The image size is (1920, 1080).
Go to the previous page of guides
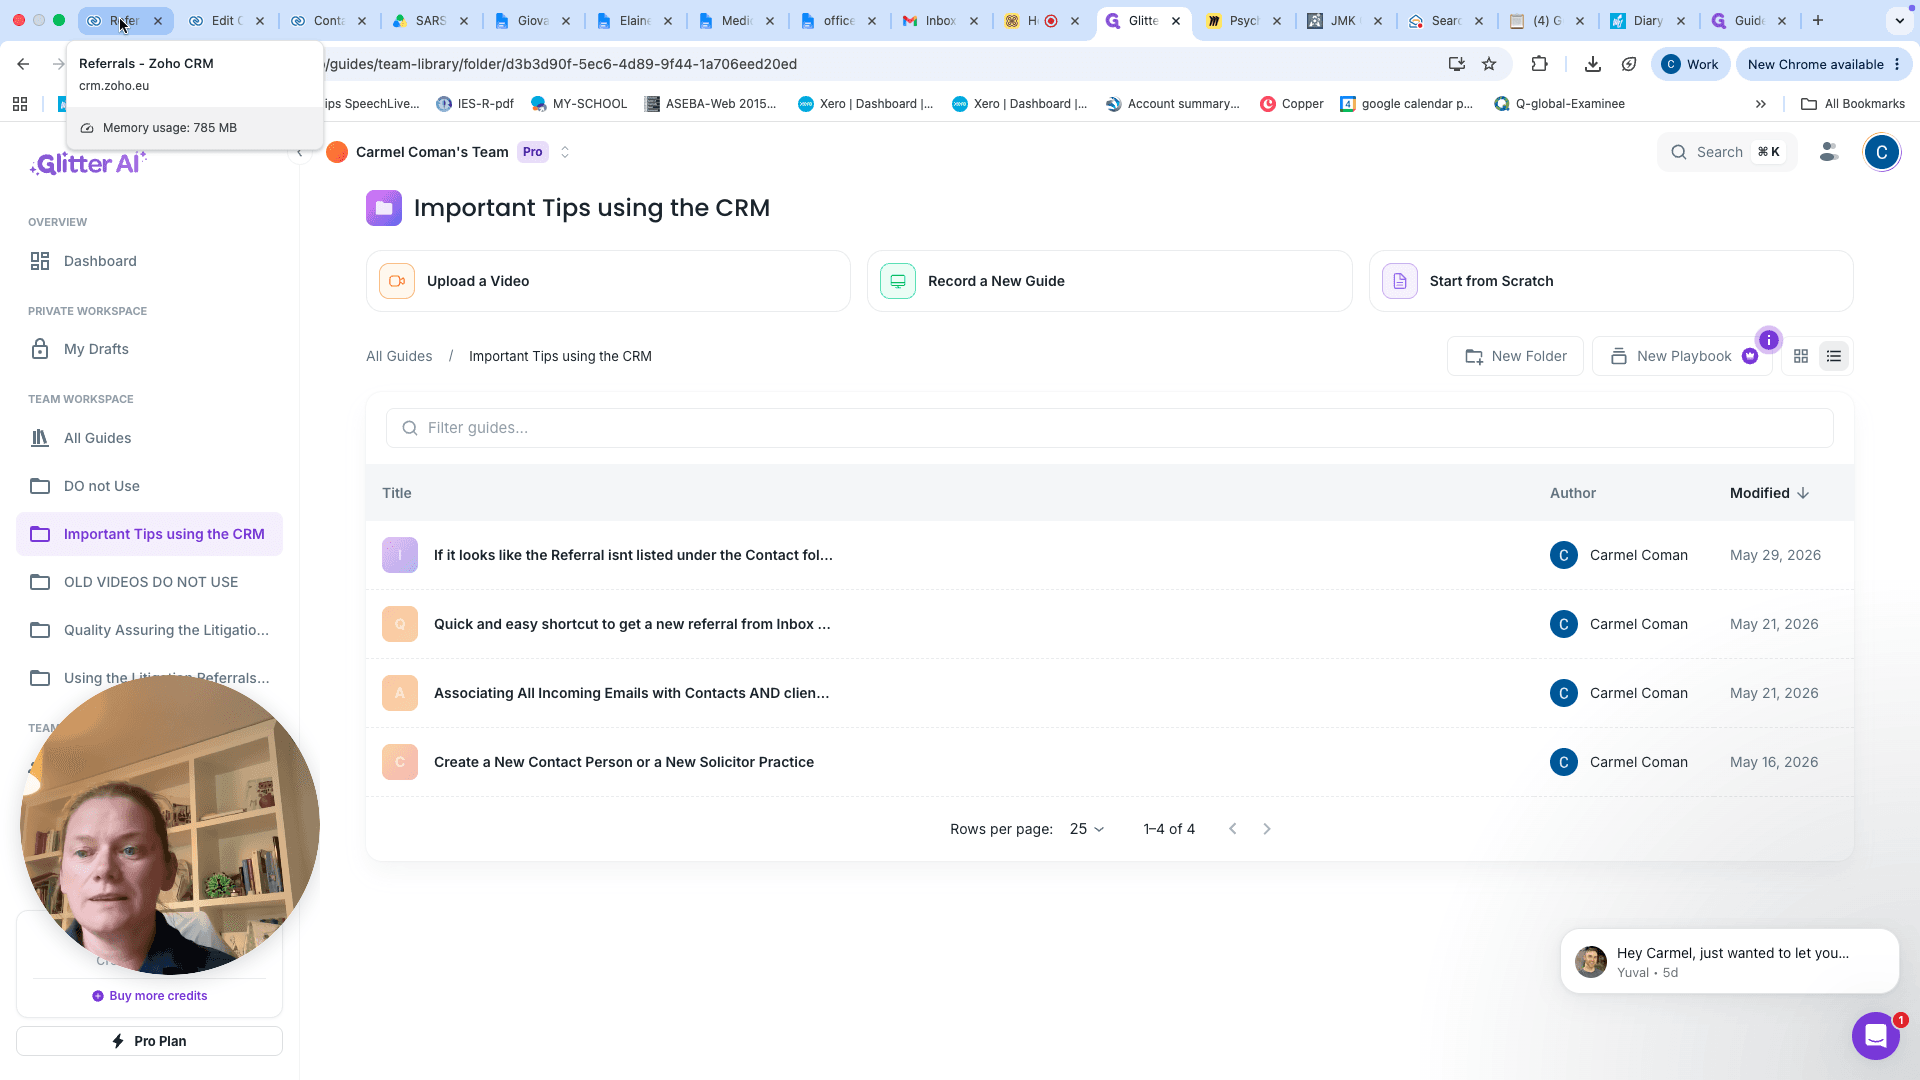tap(1233, 829)
